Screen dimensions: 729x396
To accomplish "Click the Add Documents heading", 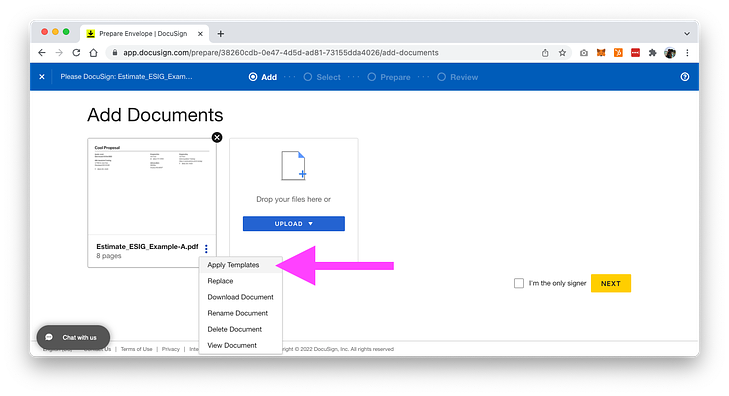I will (155, 115).
